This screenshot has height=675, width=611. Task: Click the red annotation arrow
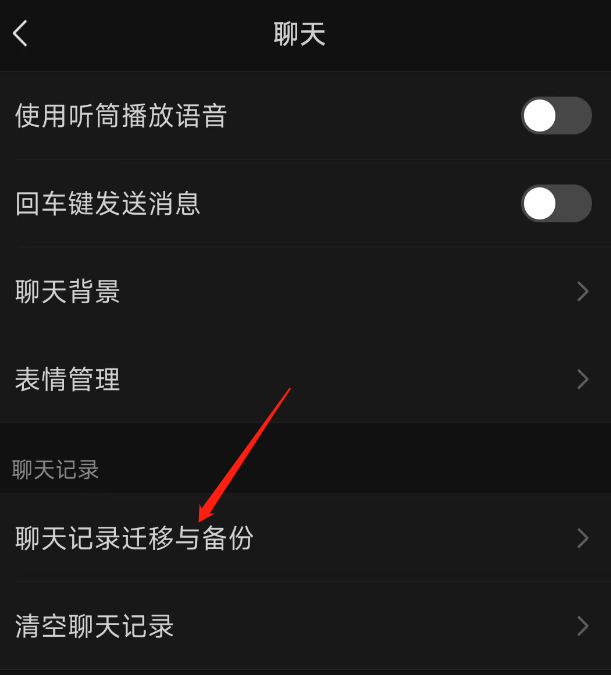244,455
